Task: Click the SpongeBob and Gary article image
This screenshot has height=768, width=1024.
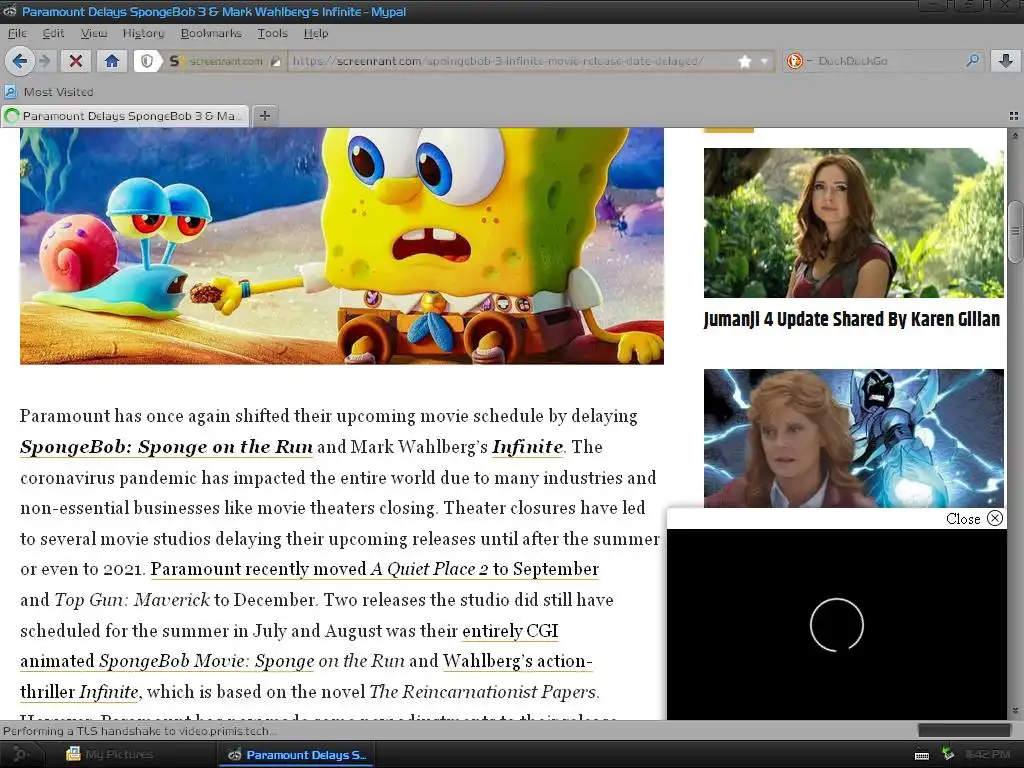Action: pos(342,246)
